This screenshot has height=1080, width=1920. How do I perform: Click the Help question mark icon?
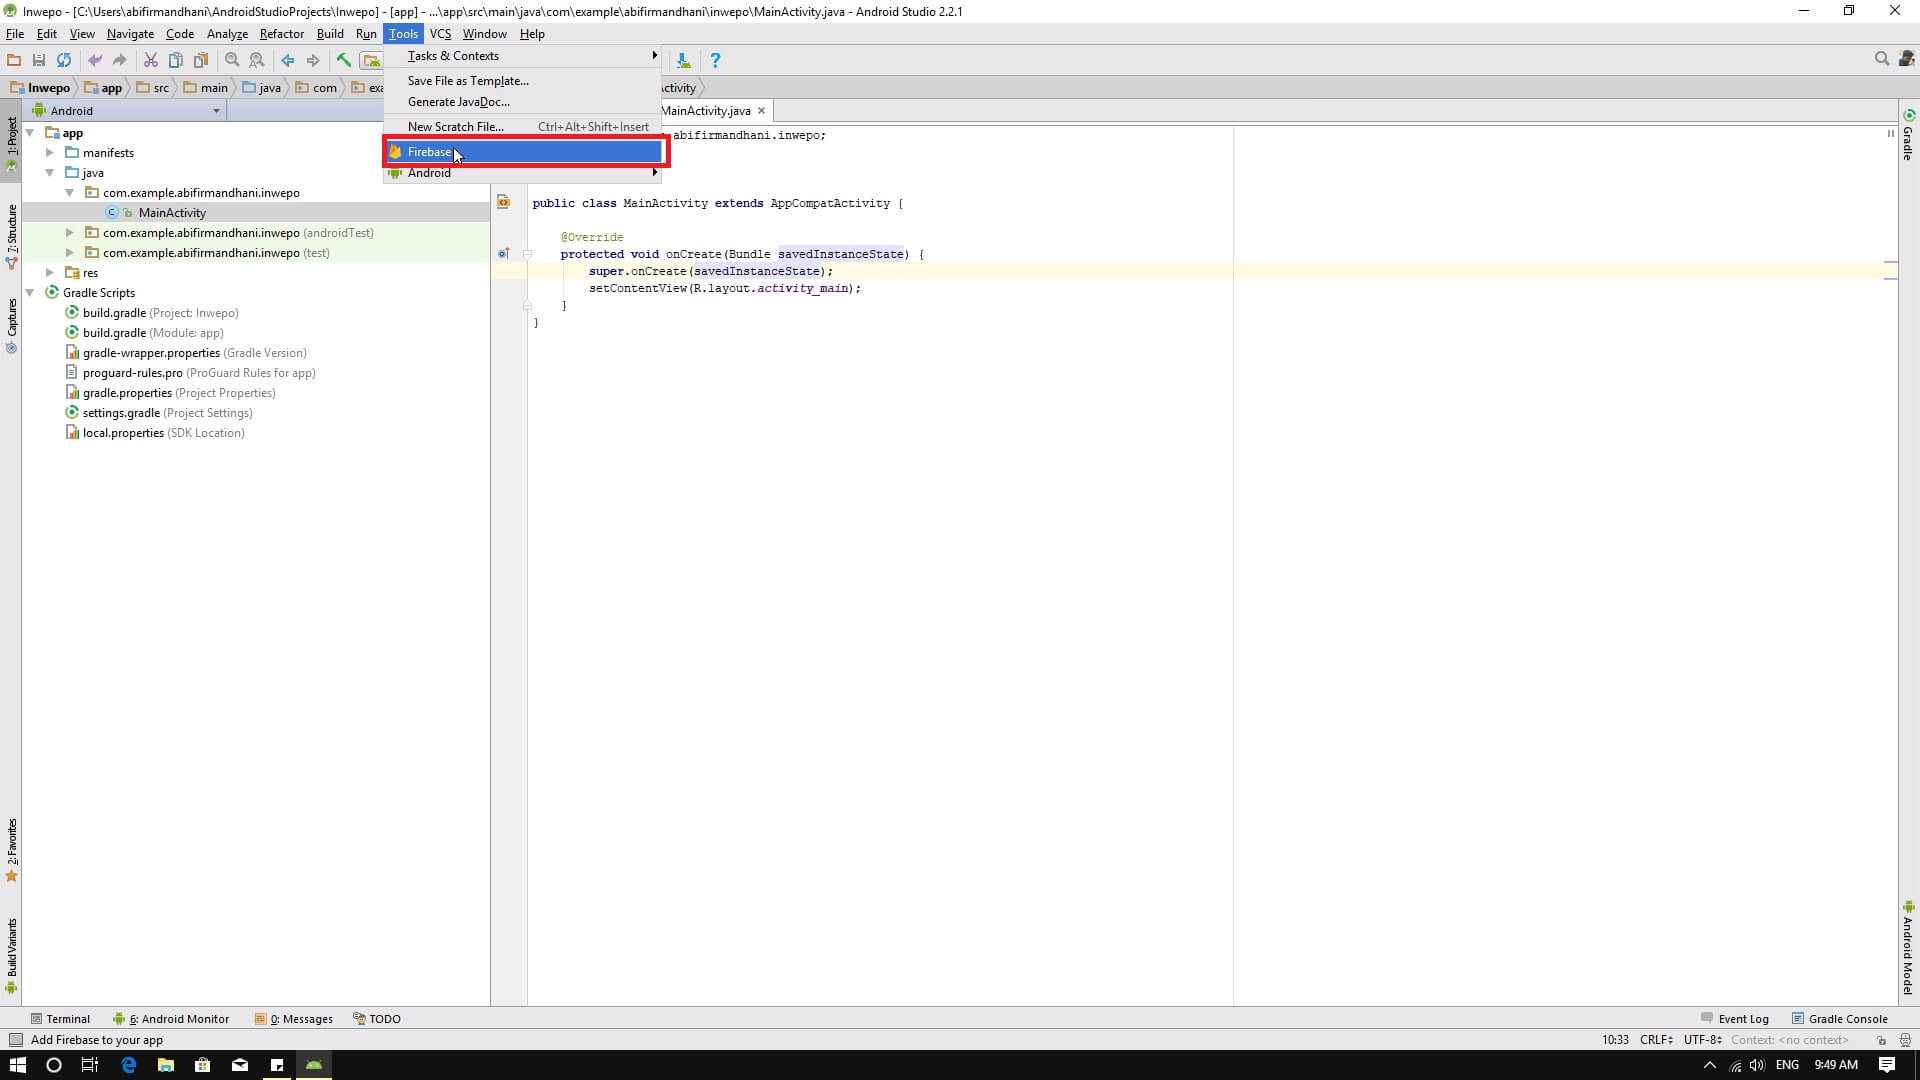coord(714,60)
